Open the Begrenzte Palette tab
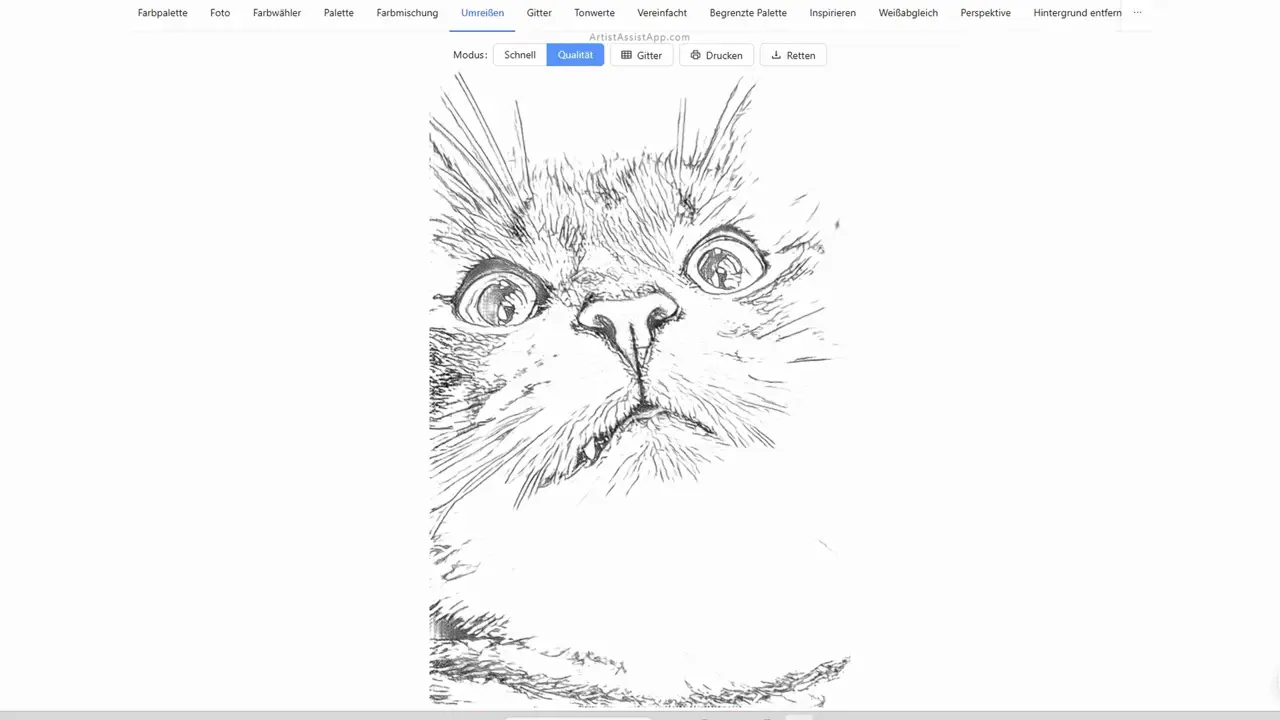The height and width of the screenshot is (720, 1280). tap(748, 13)
